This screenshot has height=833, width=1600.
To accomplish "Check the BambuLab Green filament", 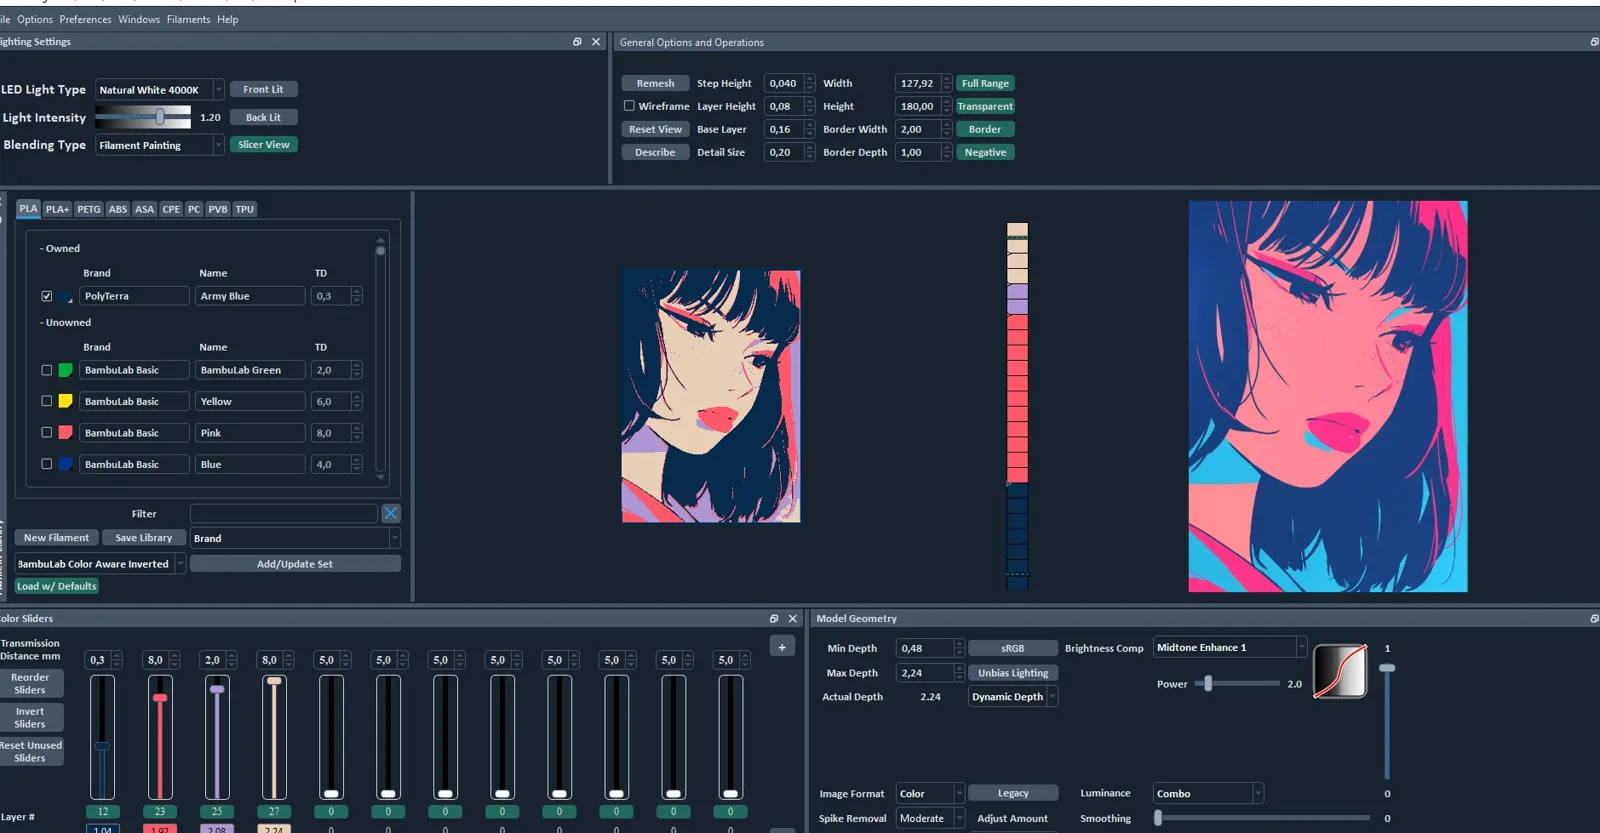I will coord(47,370).
